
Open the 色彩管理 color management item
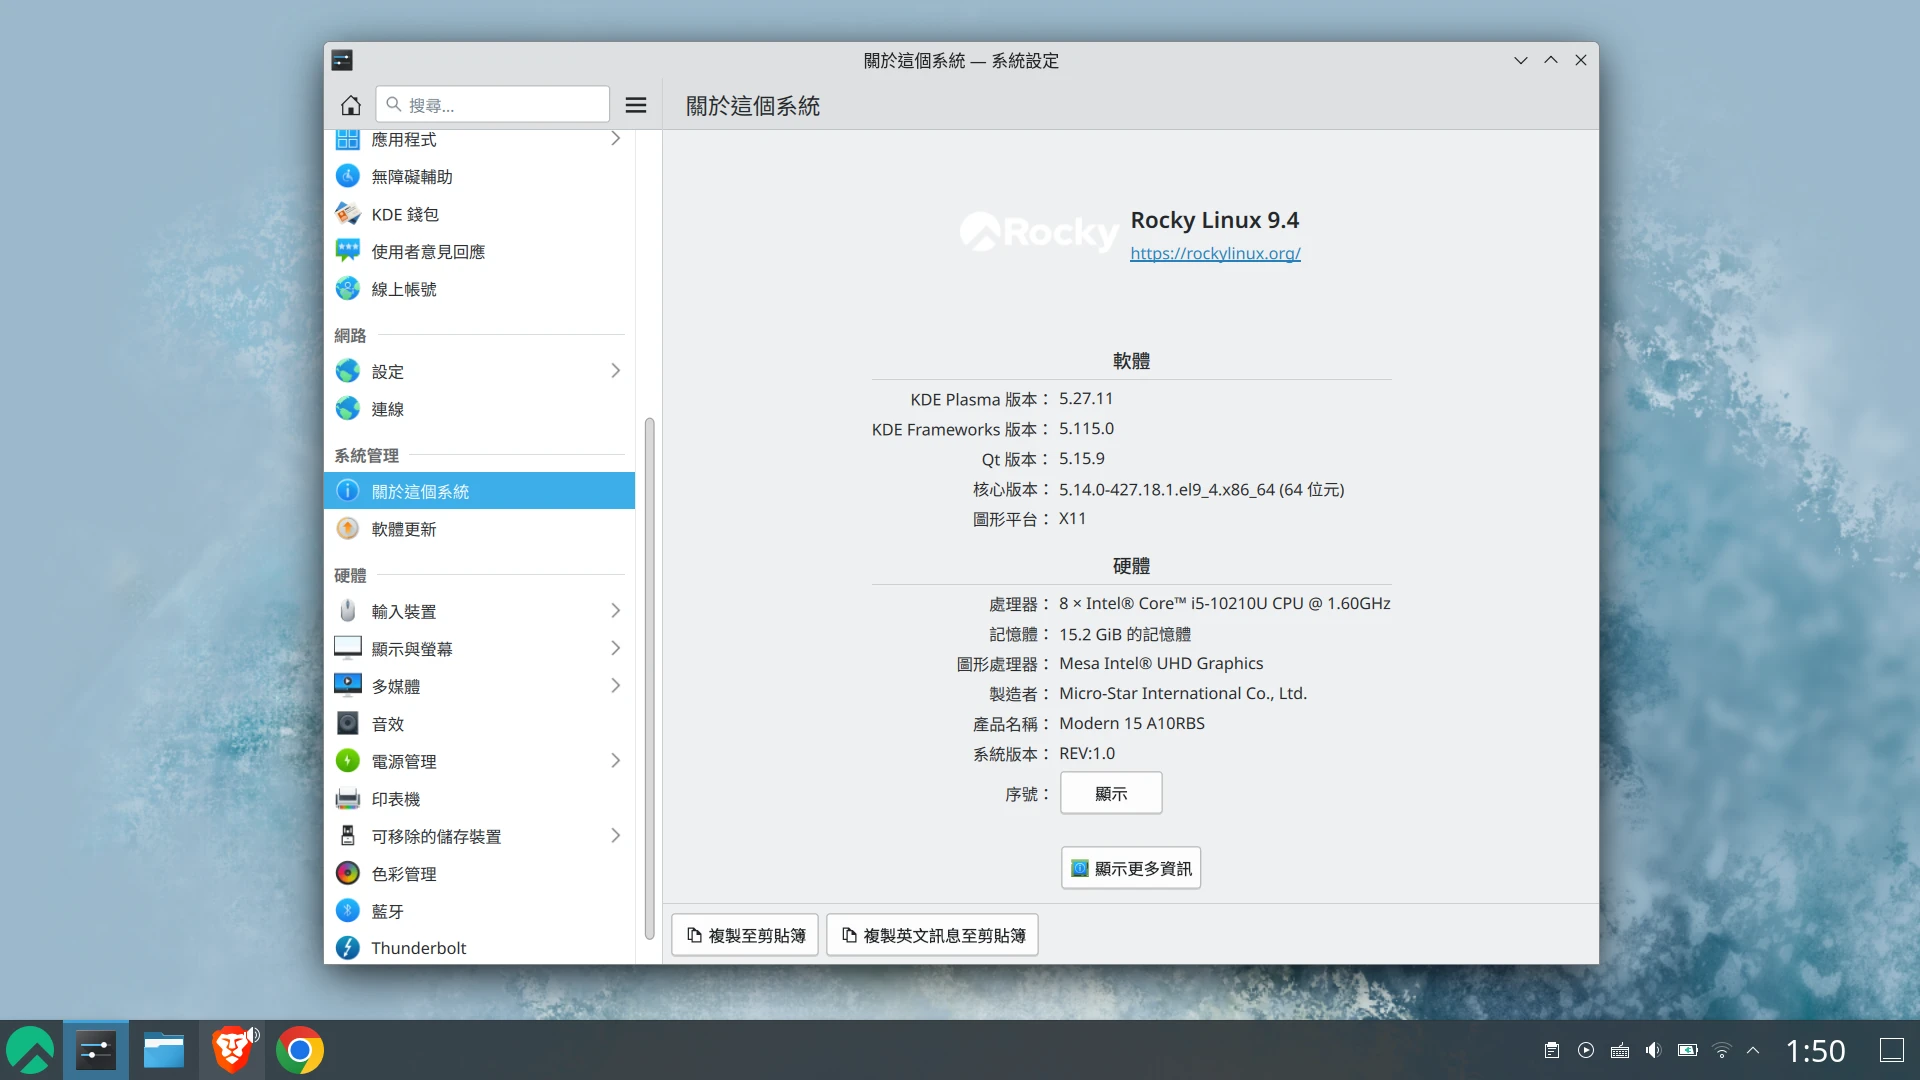[x=403, y=874]
